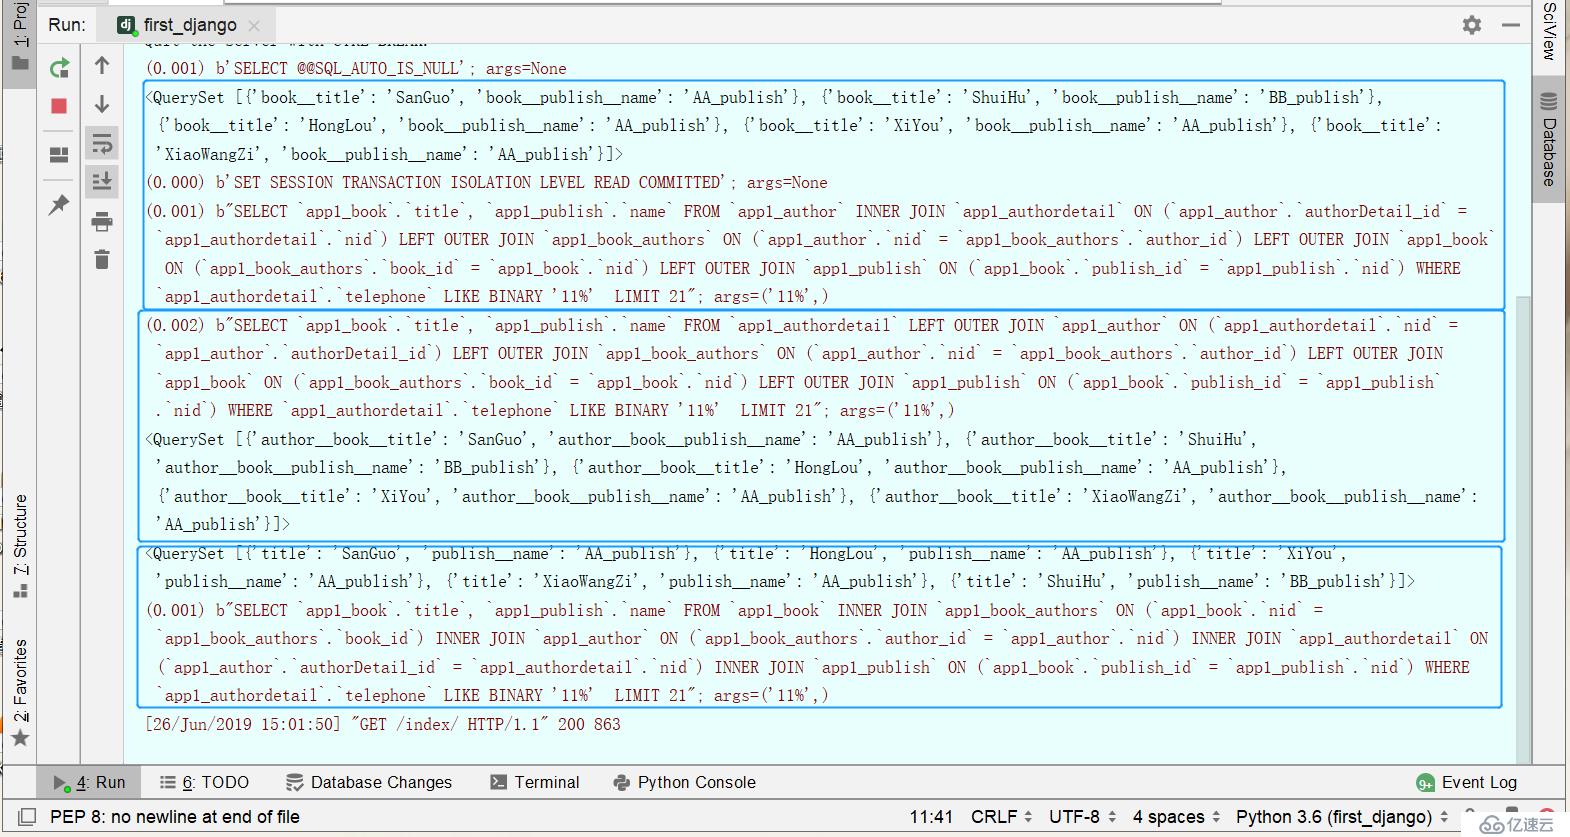
Task: Click the SET SESSION TRANSACTION ISOLATION line
Action: click(487, 182)
